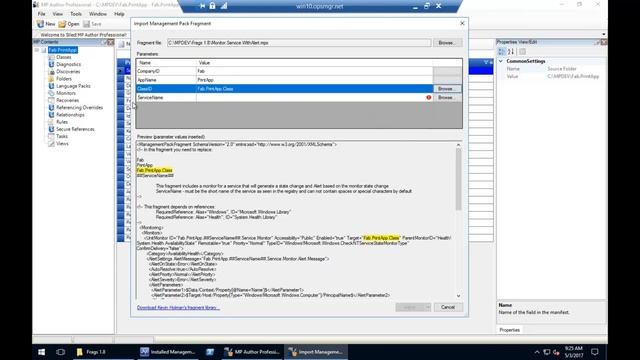640x360 pixels.
Task: Open the Help menu
Action: tap(119, 14)
